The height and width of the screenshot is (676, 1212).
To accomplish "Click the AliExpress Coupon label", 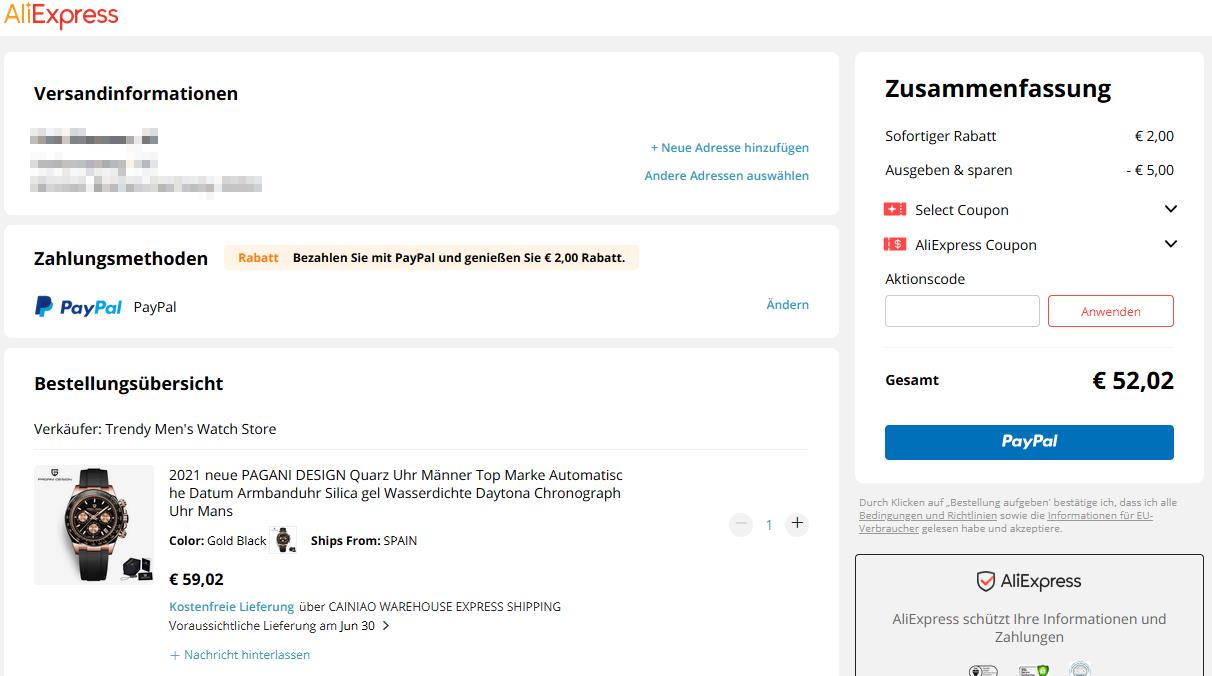I will coord(976,245).
